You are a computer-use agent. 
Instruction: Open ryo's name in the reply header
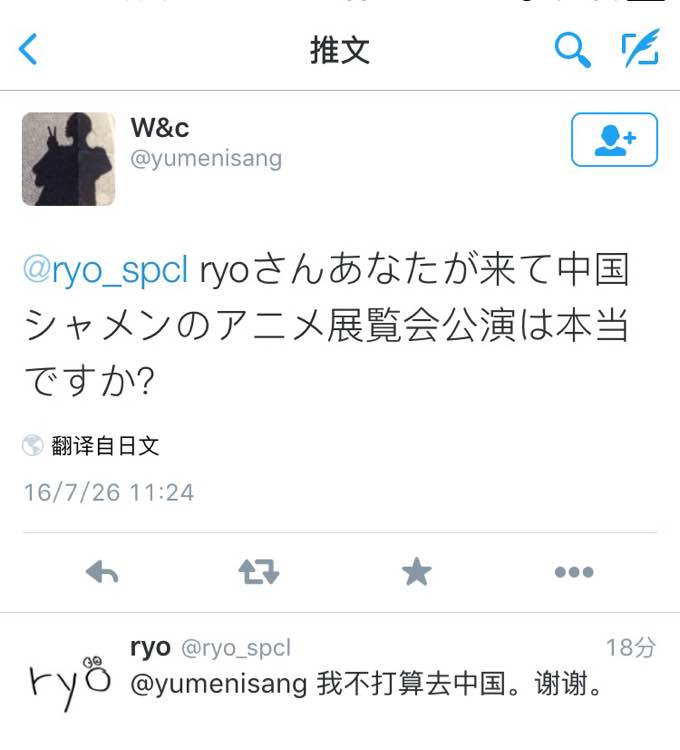150,648
